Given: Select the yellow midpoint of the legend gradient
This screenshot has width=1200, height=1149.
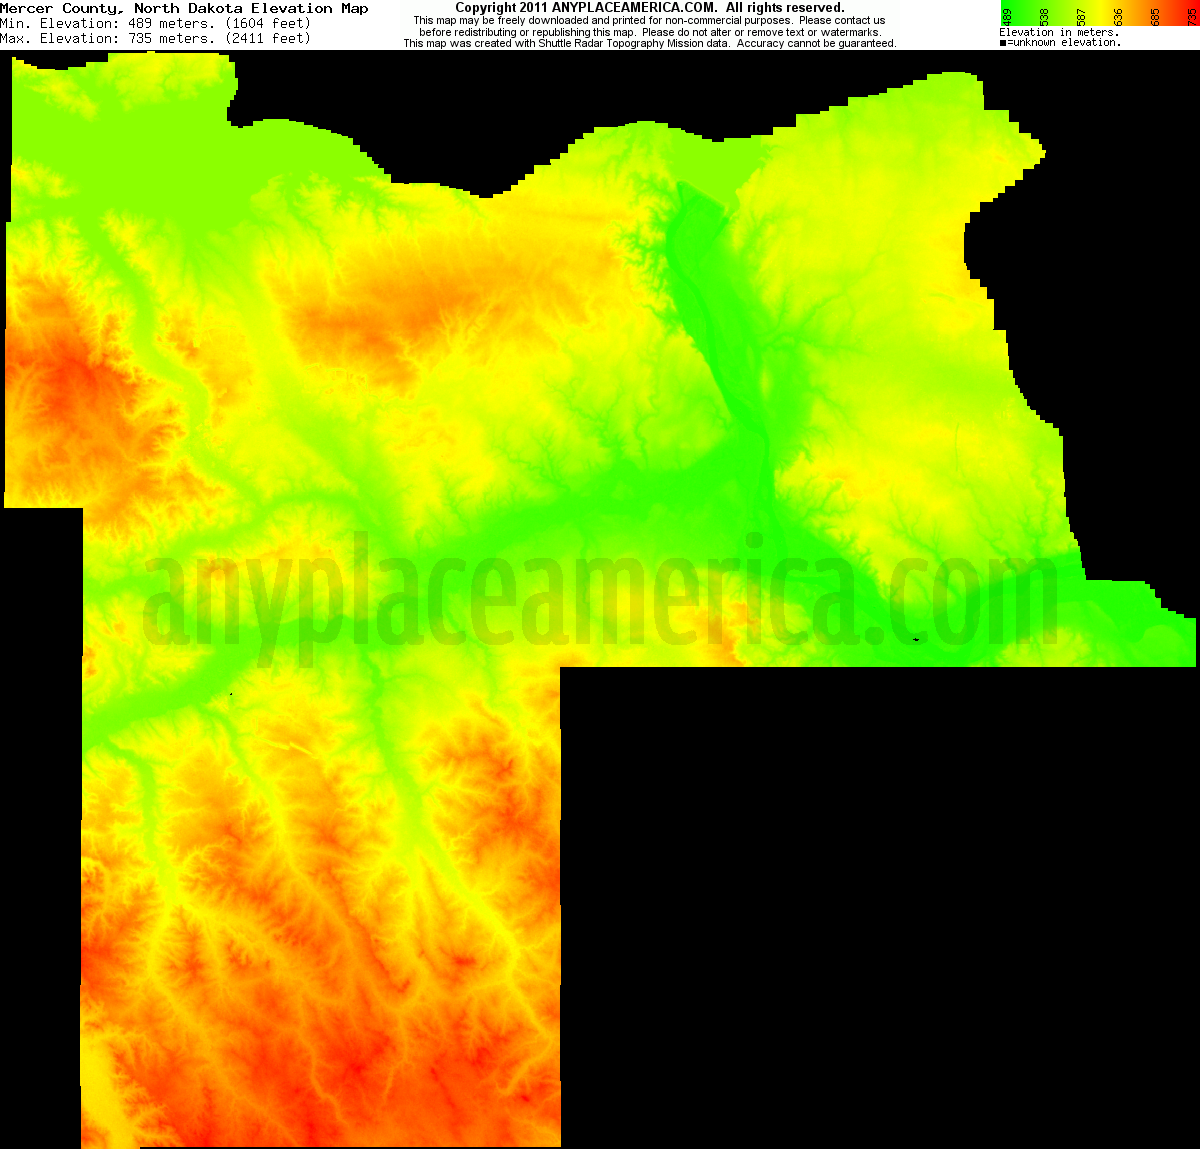Looking at the screenshot, I should tap(1100, 8).
